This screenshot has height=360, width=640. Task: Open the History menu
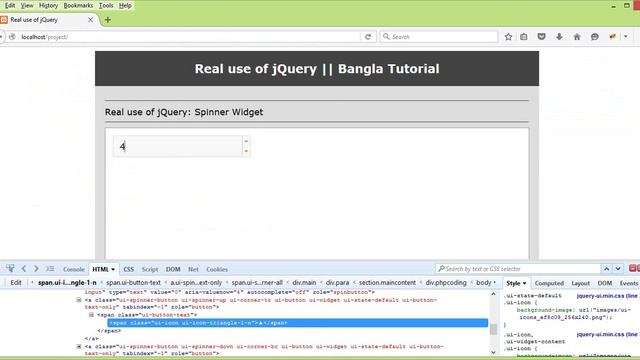[x=48, y=6]
